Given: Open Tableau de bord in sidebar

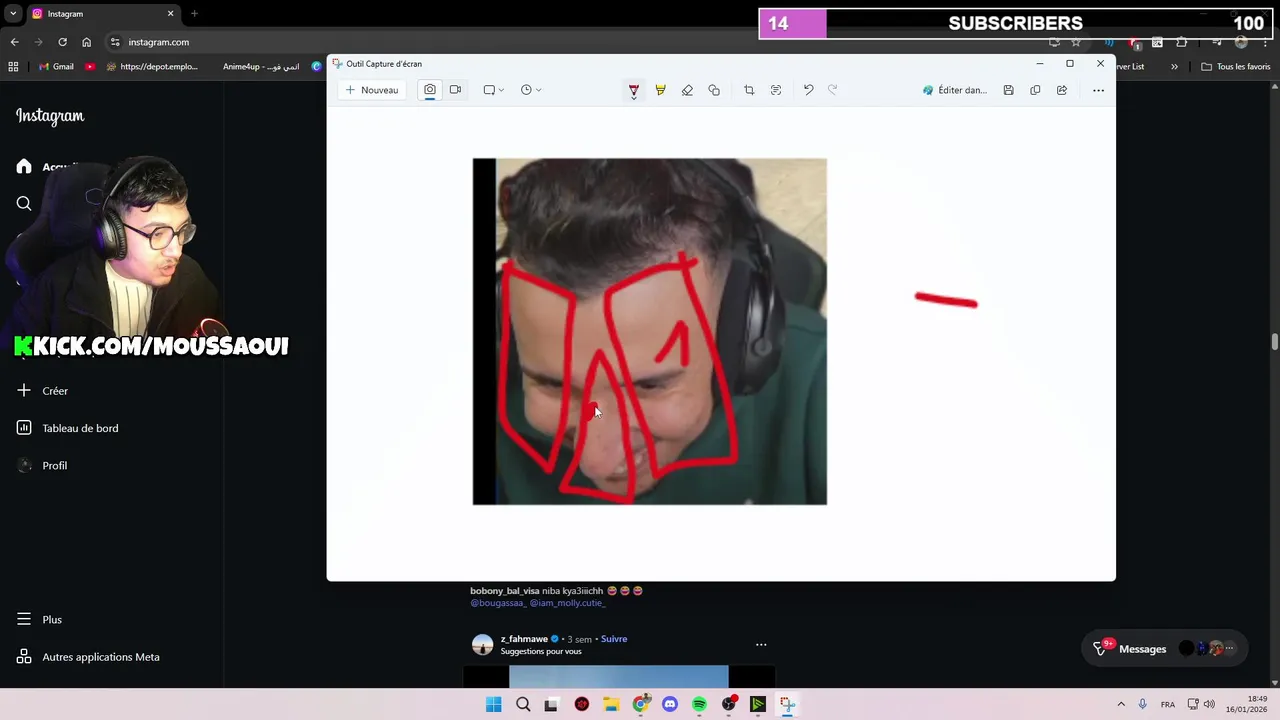Looking at the screenshot, I should click(68, 428).
